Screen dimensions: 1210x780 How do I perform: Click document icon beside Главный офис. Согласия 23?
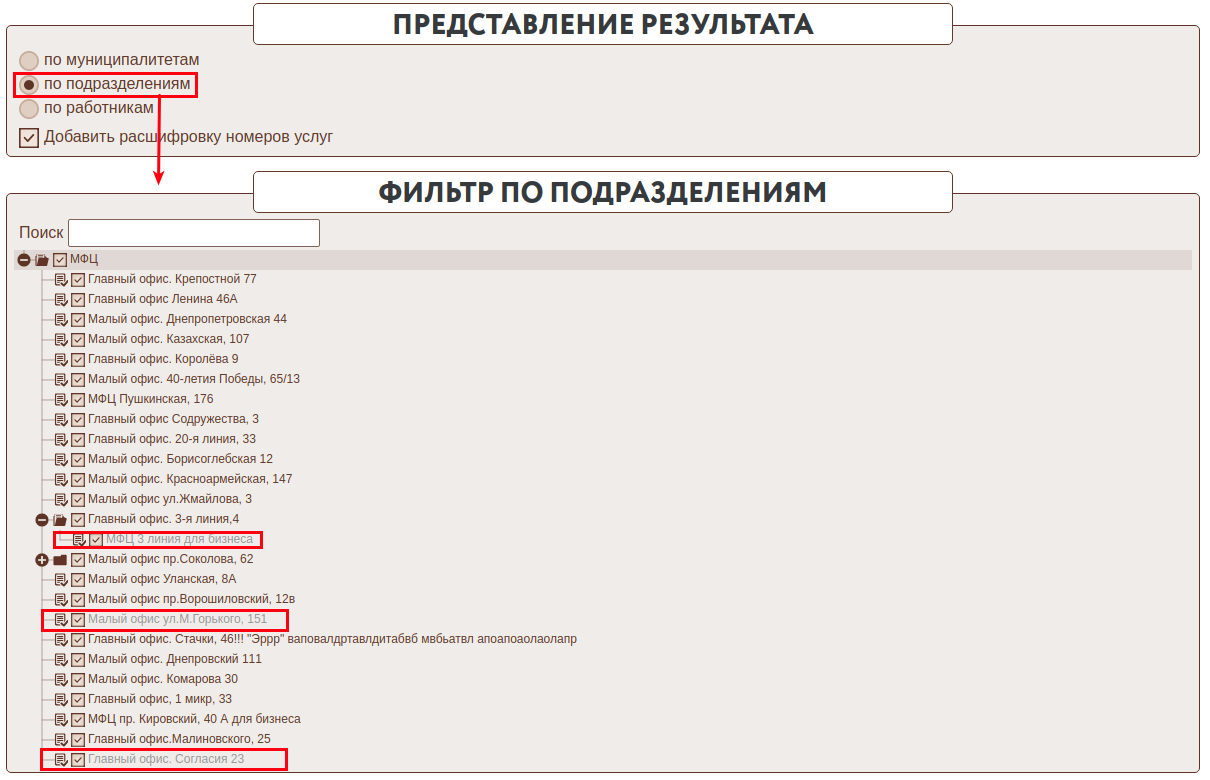[60, 760]
